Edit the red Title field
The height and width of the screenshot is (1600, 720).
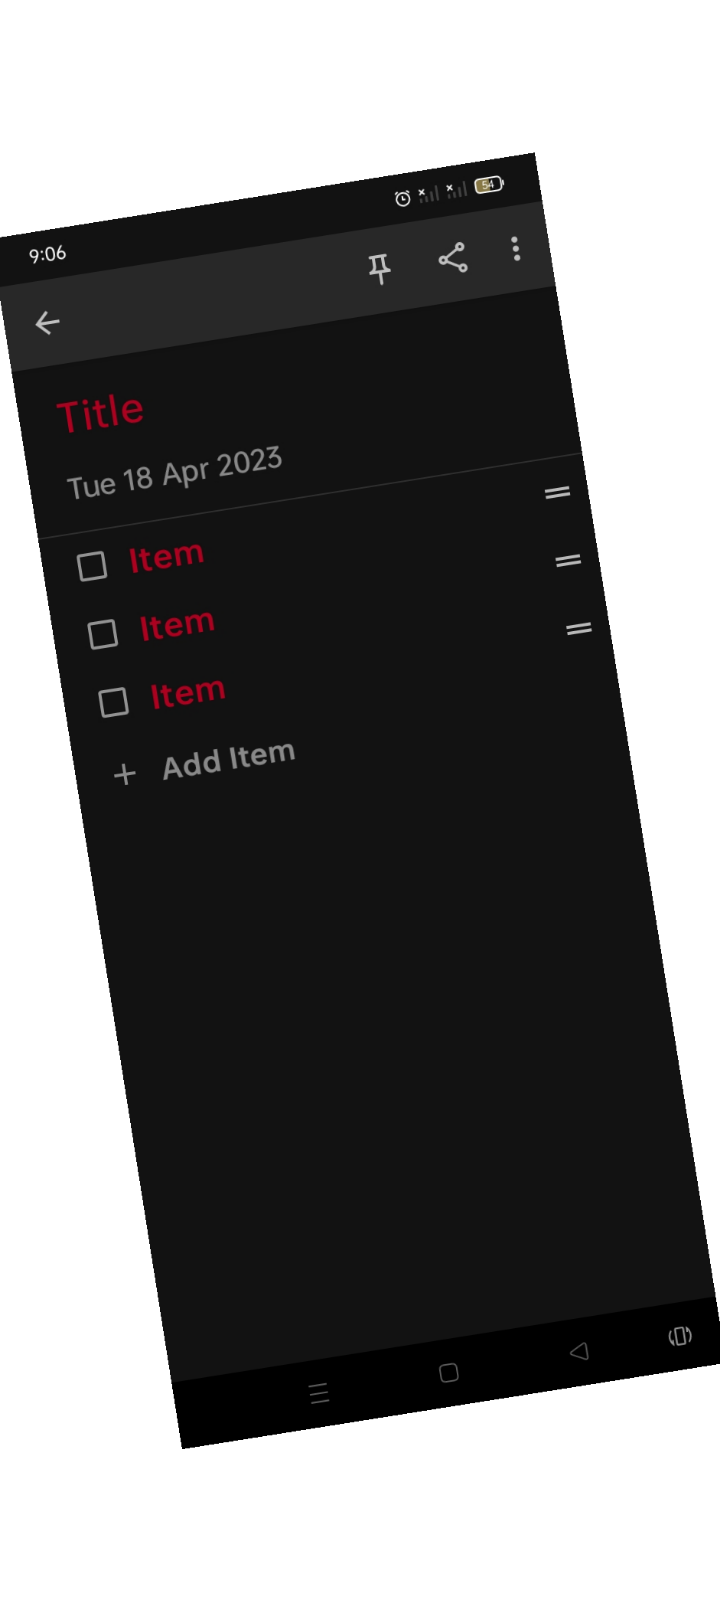(x=100, y=413)
